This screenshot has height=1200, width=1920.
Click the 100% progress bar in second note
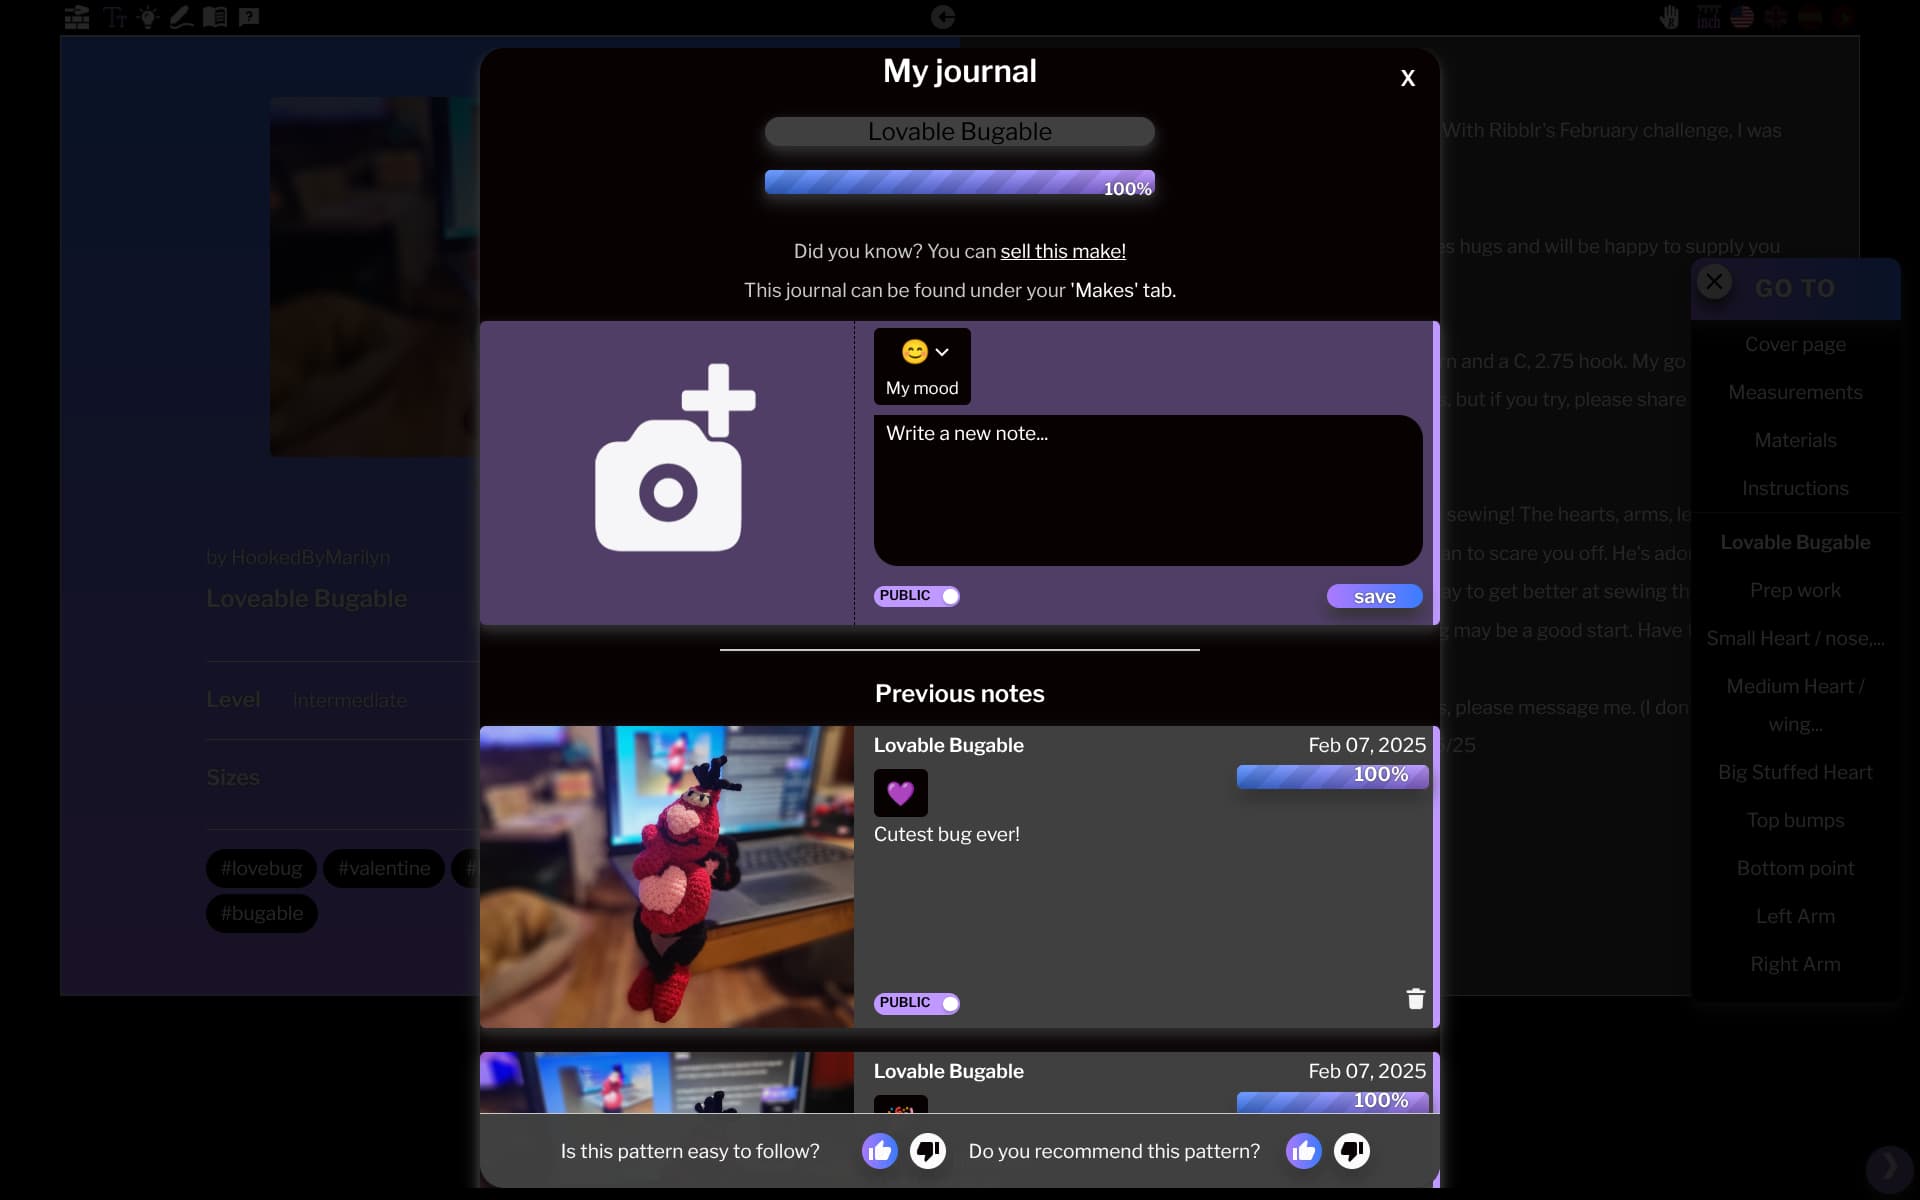[x=1332, y=1101]
